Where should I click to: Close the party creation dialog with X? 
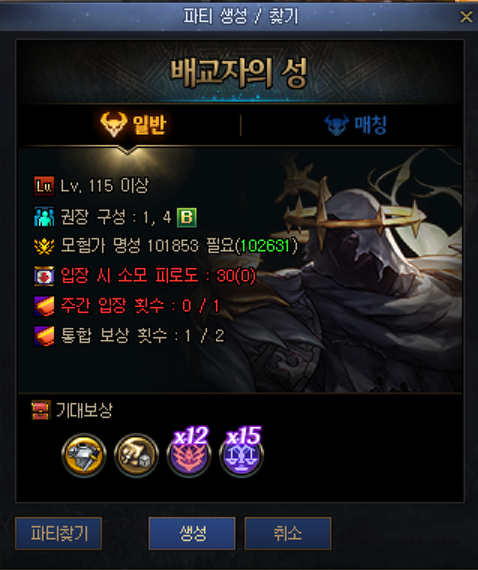pyautogui.click(x=466, y=16)
